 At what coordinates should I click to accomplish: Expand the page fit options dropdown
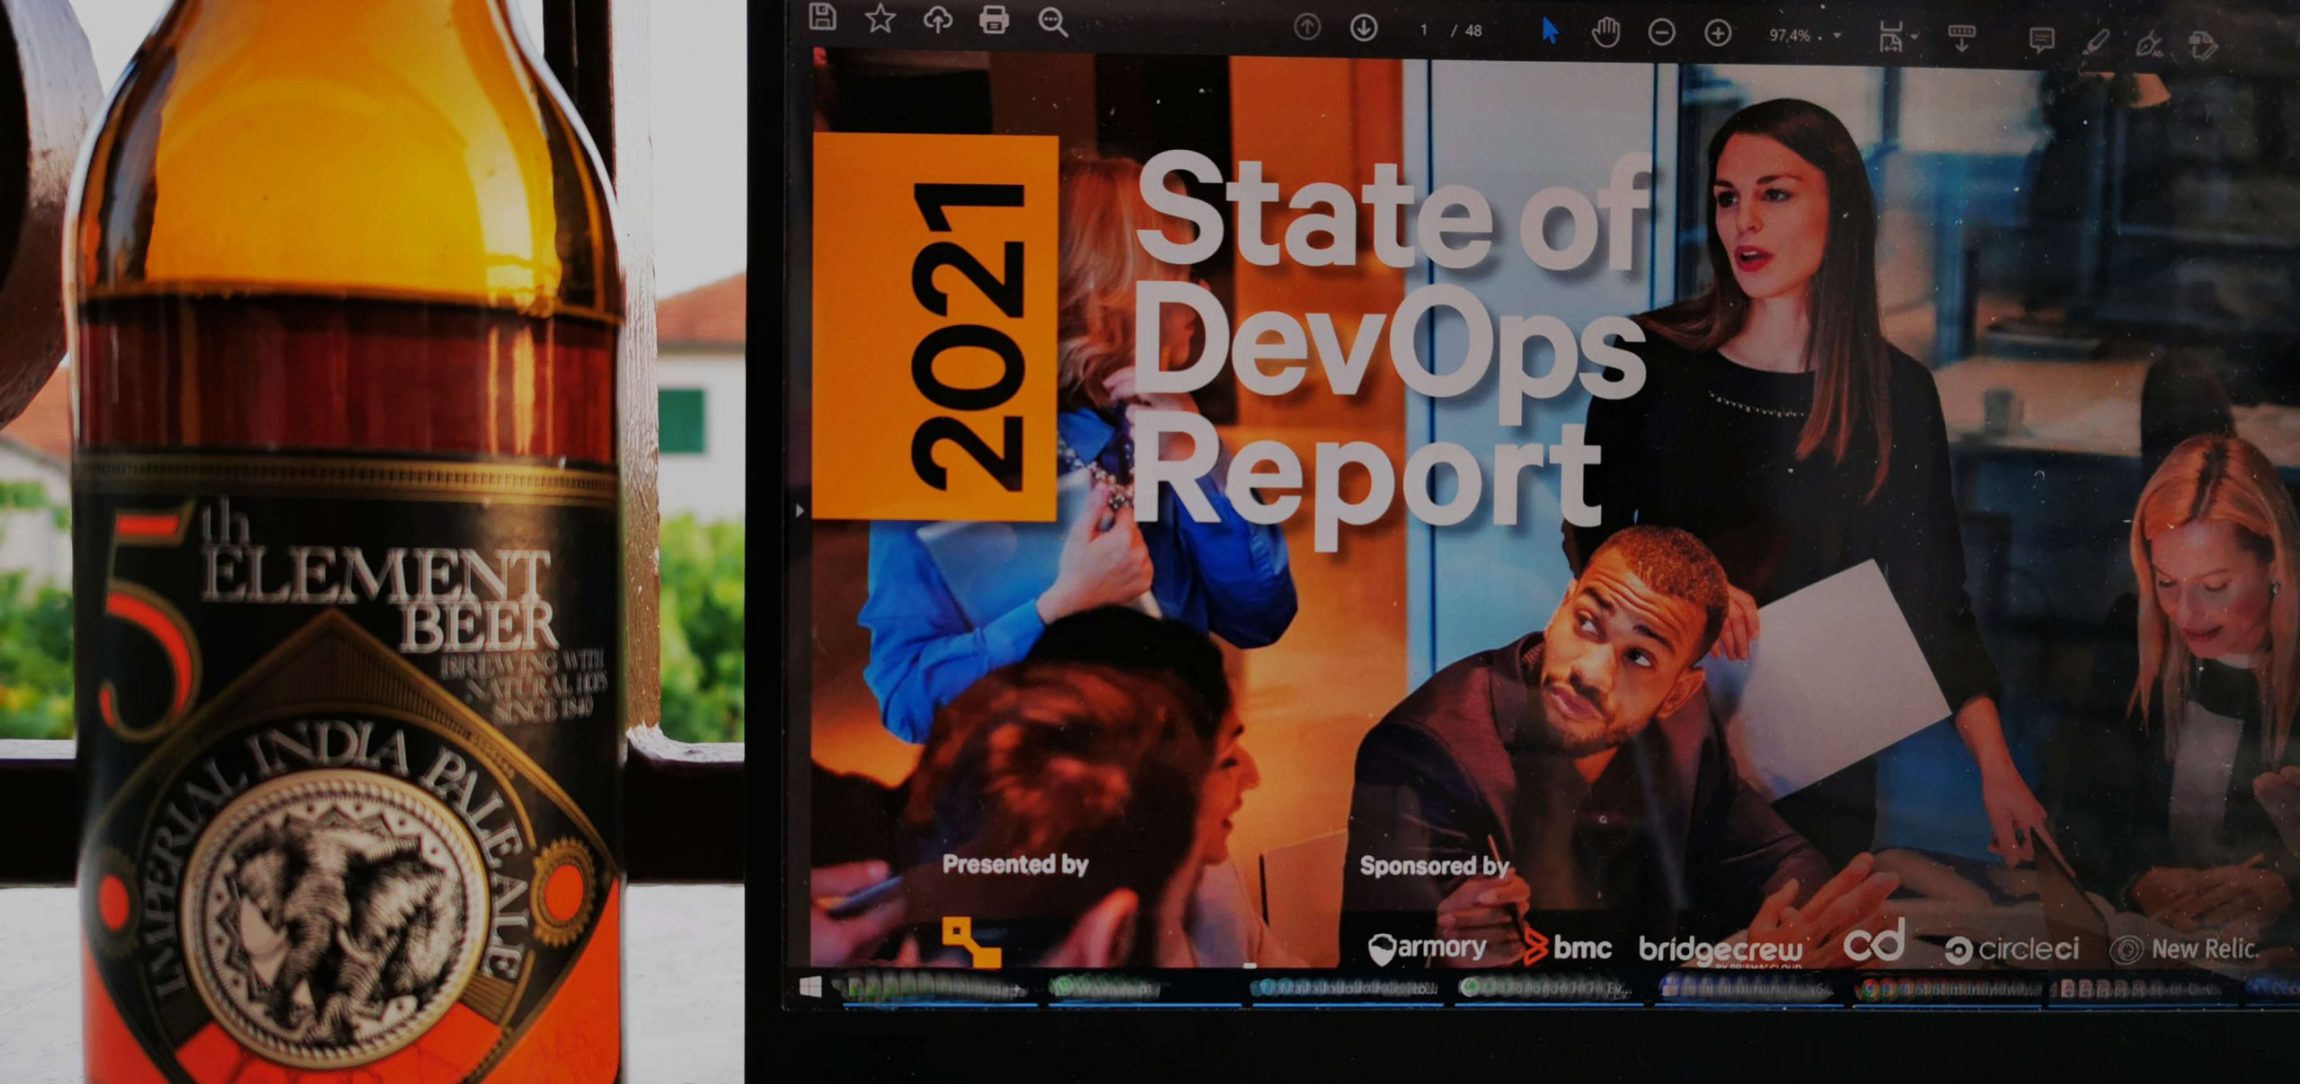[1913, 38]
